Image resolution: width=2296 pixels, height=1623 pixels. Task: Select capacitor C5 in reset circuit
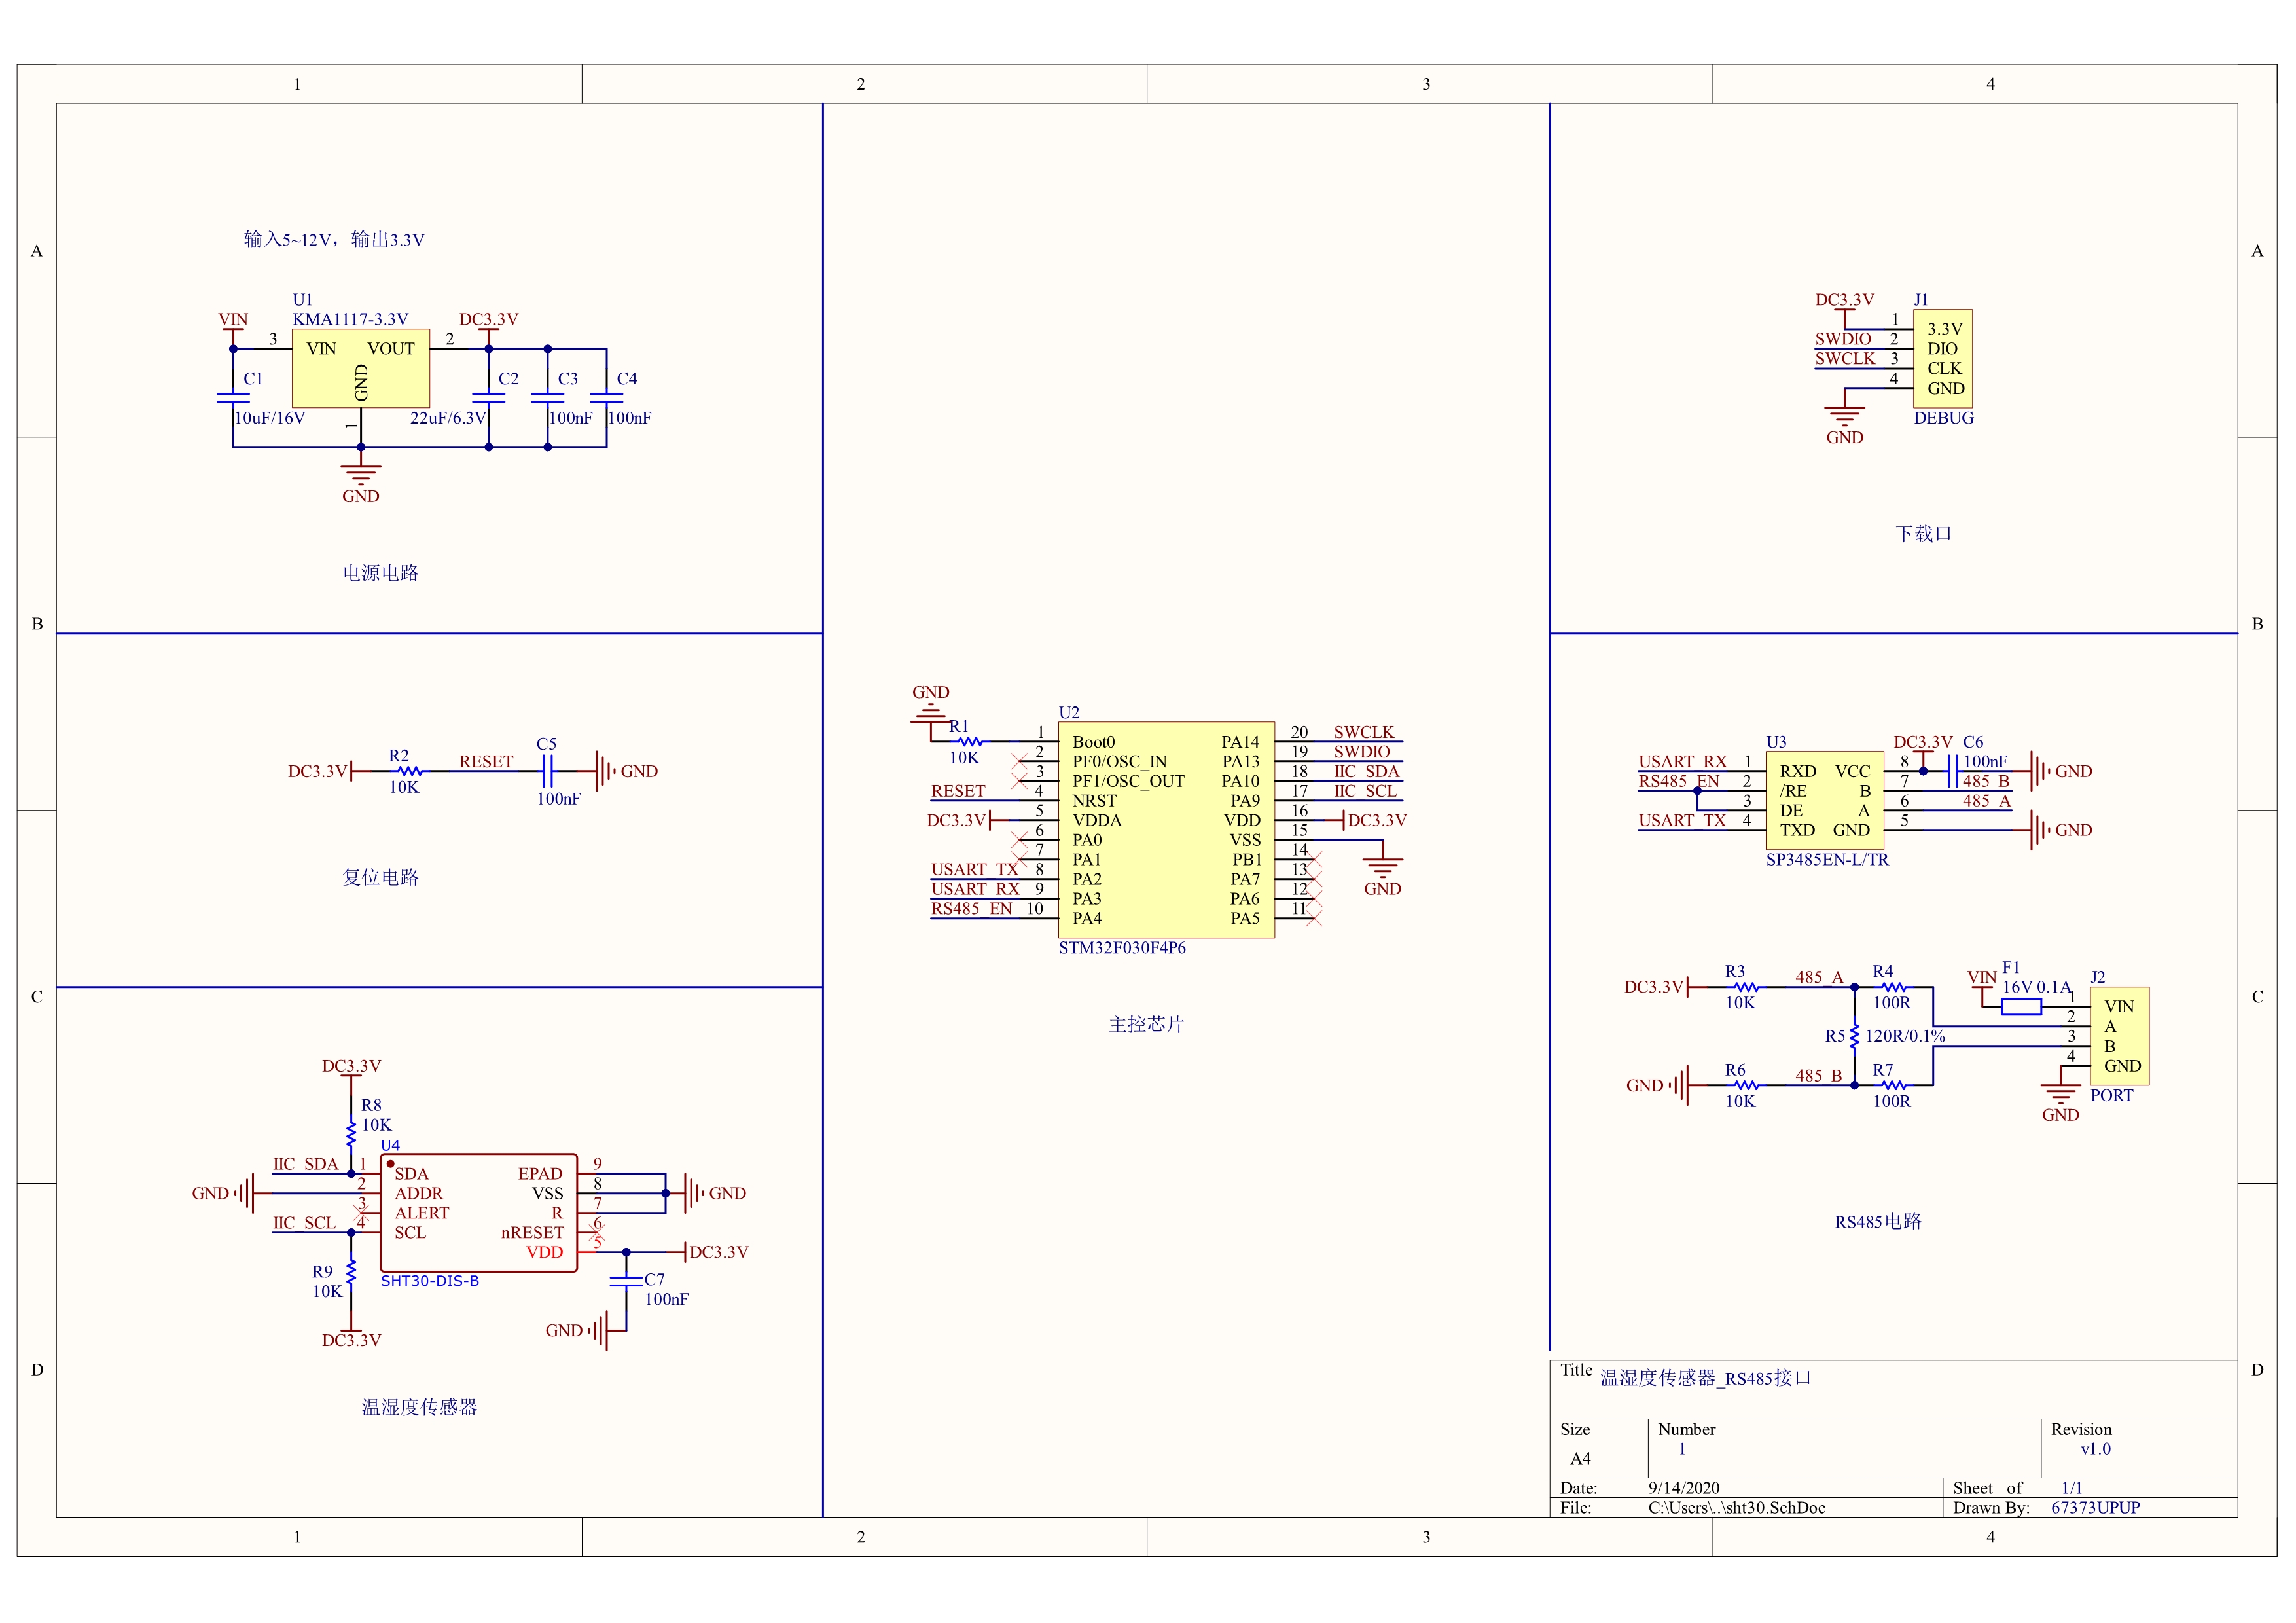click(547, 771)
